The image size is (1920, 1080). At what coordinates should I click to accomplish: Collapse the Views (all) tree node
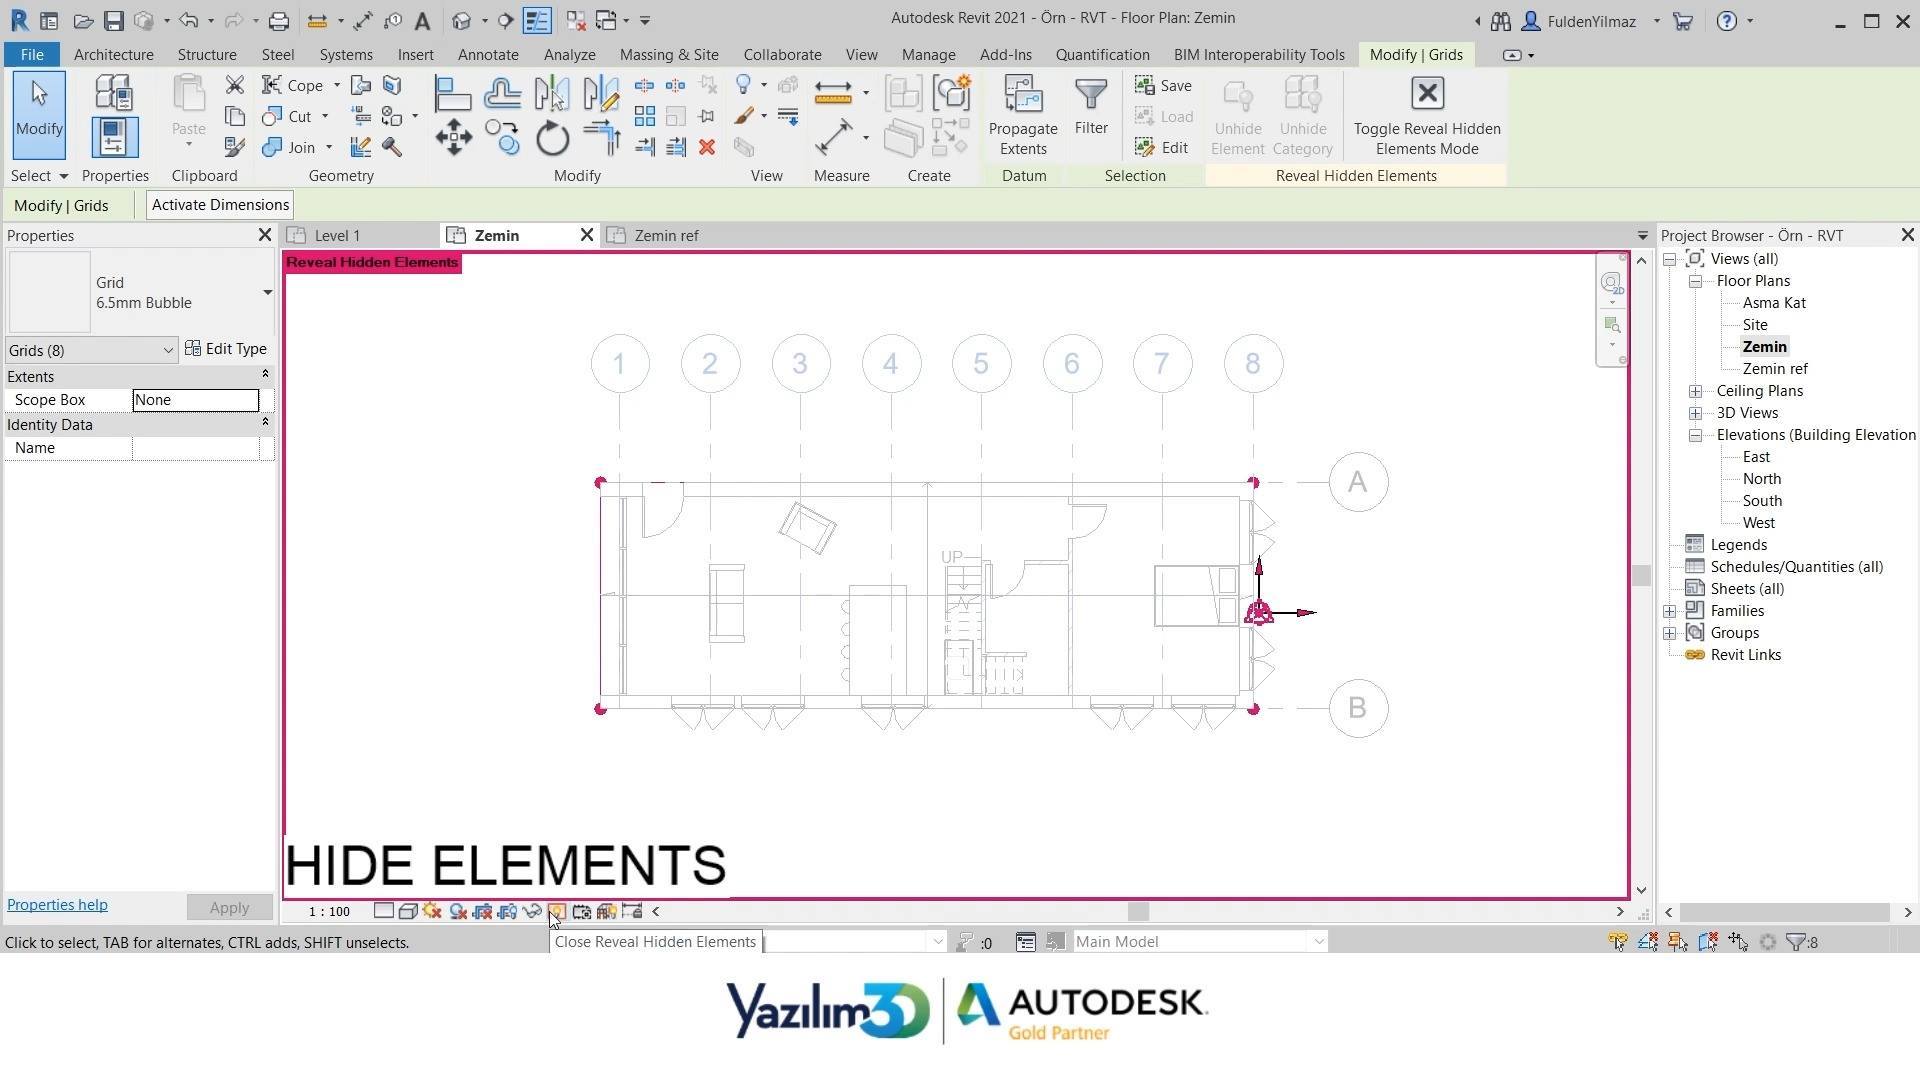(x=1670, y=259)
